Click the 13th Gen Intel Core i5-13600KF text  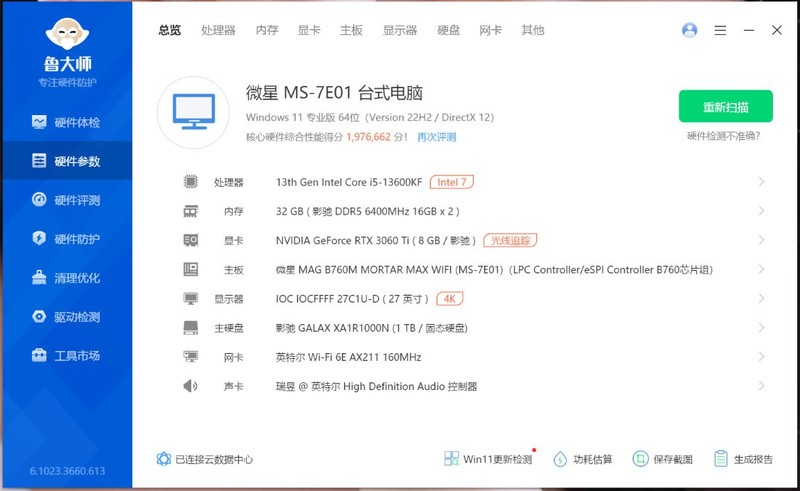(349, 182)
